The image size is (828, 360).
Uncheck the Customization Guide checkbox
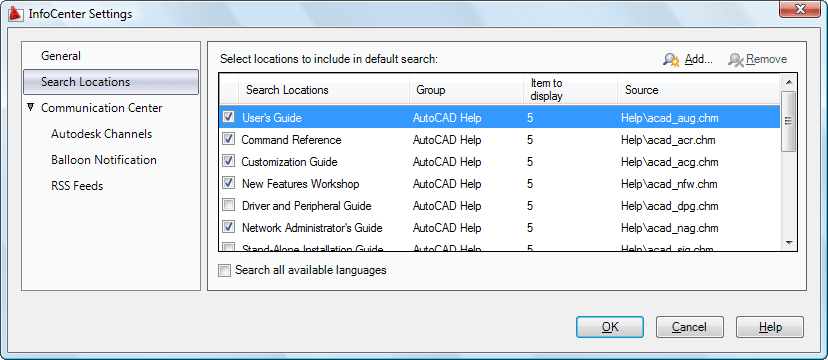pos(229,161)
